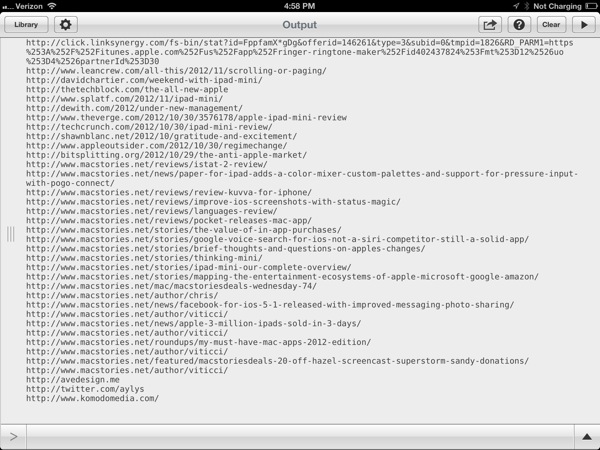Screen dimensions: 600x450
Task: Open help with the question mark icon
Action: pyautogui.click(x=519, y=25)
